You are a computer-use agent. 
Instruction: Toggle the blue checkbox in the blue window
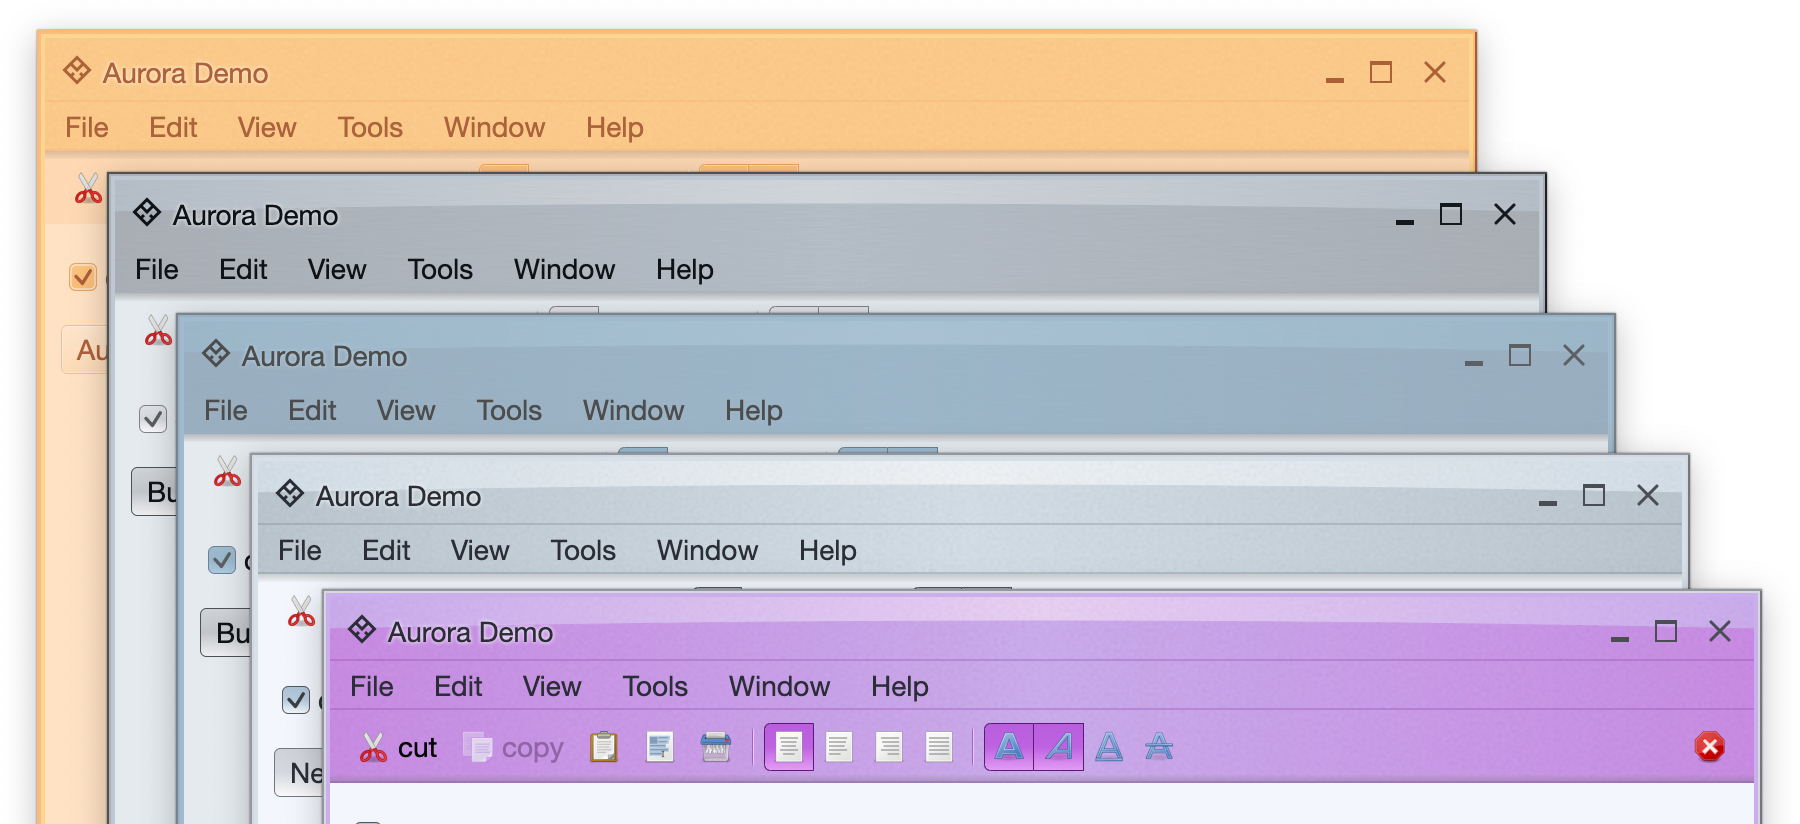(x=222, y=560)
